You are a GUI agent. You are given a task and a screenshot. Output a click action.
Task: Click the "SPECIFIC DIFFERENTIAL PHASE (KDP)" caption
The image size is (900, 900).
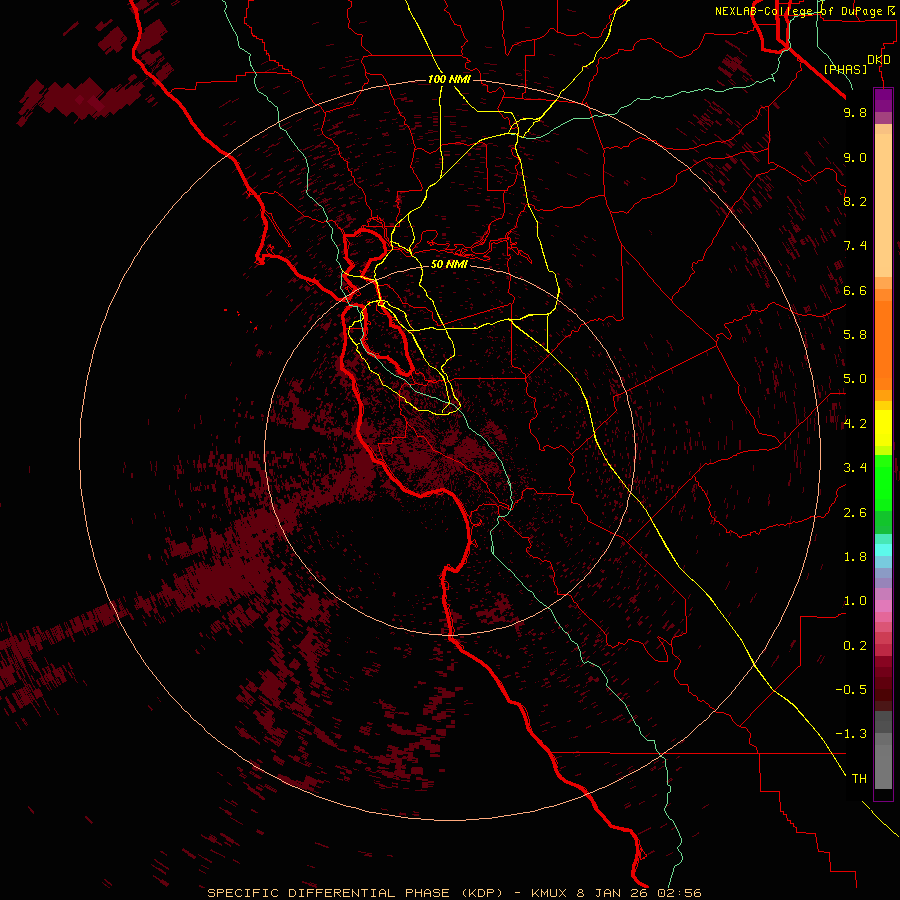click(355, 893)
